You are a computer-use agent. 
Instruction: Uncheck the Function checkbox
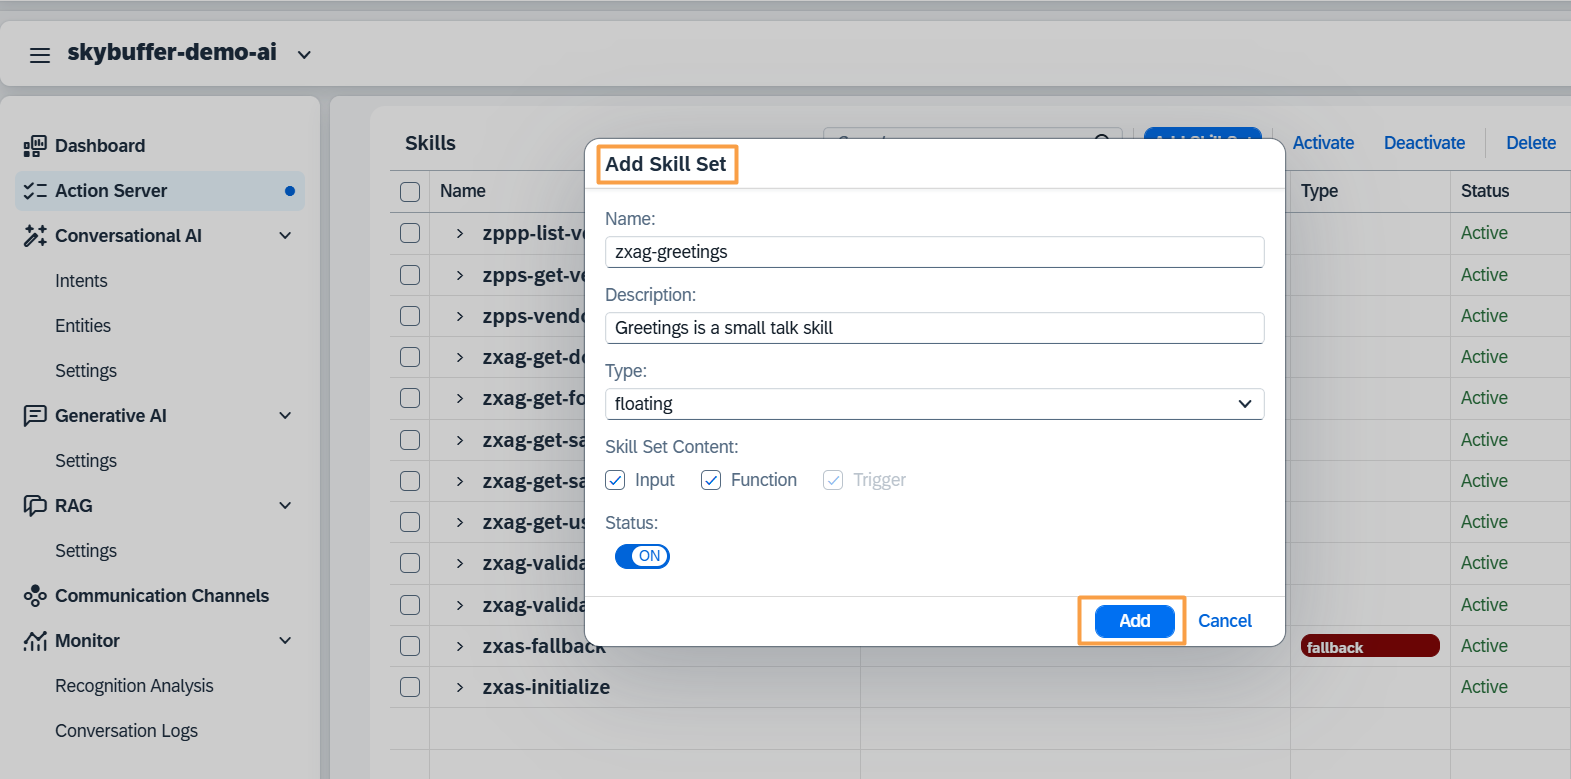711,480
